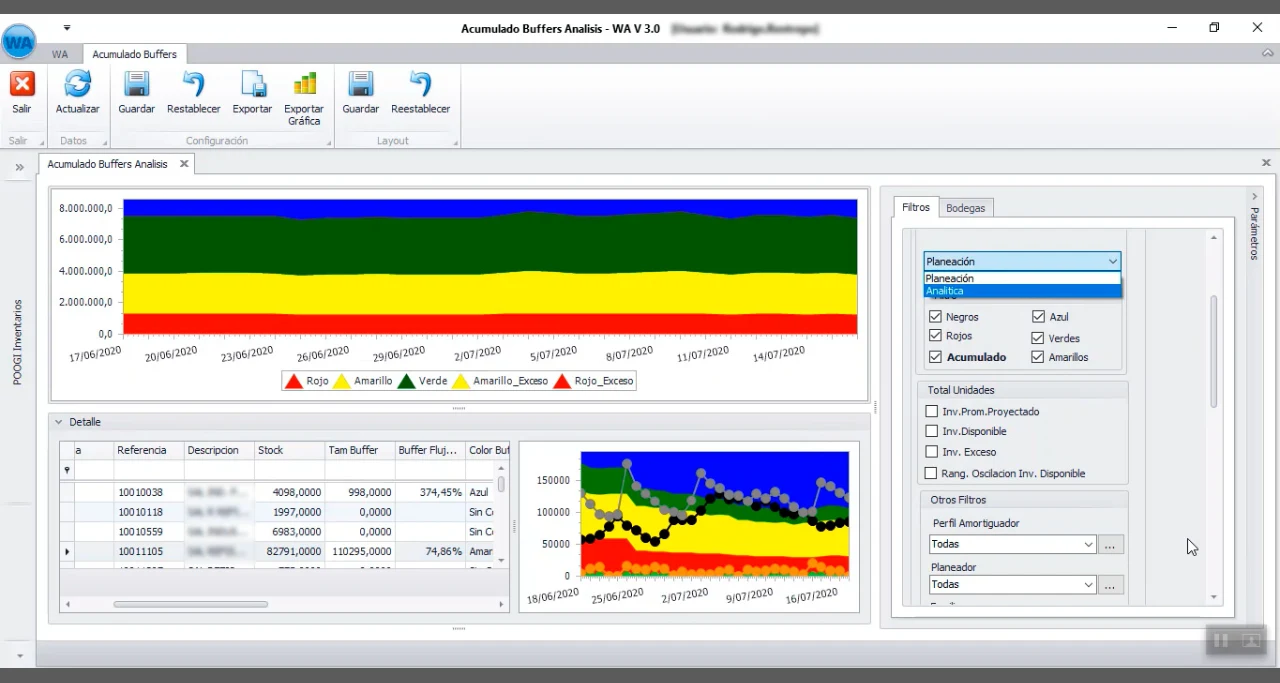The width and height of the screenshot is (1280, 683).
Task: Close the Acumulado Buffers Analisis document tab
Action: tap(184, 164)
